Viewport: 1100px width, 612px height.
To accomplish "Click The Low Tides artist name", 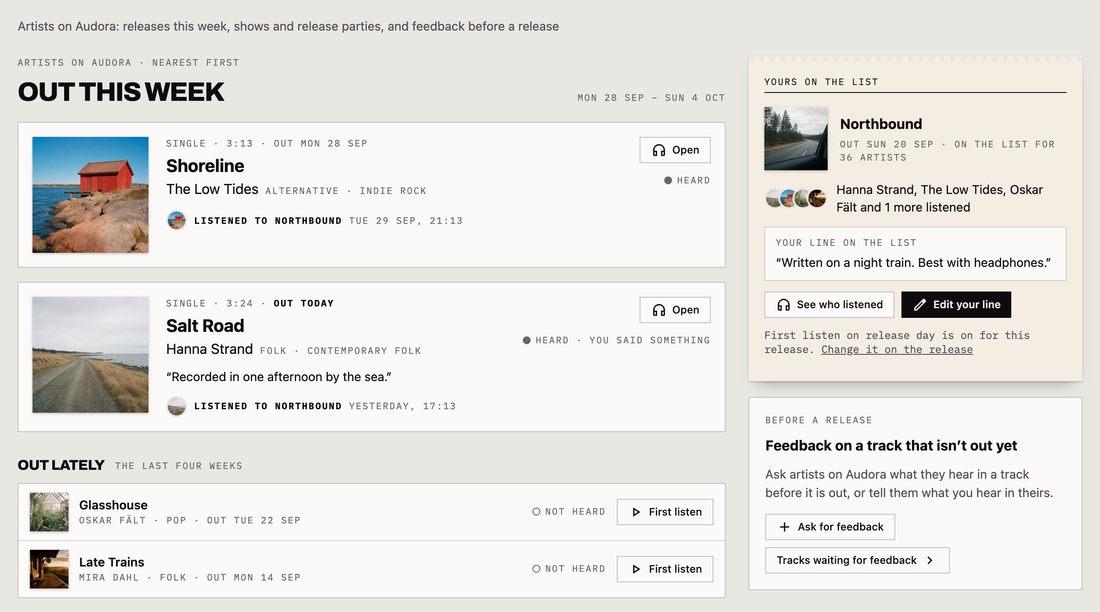I will [213, 189].
